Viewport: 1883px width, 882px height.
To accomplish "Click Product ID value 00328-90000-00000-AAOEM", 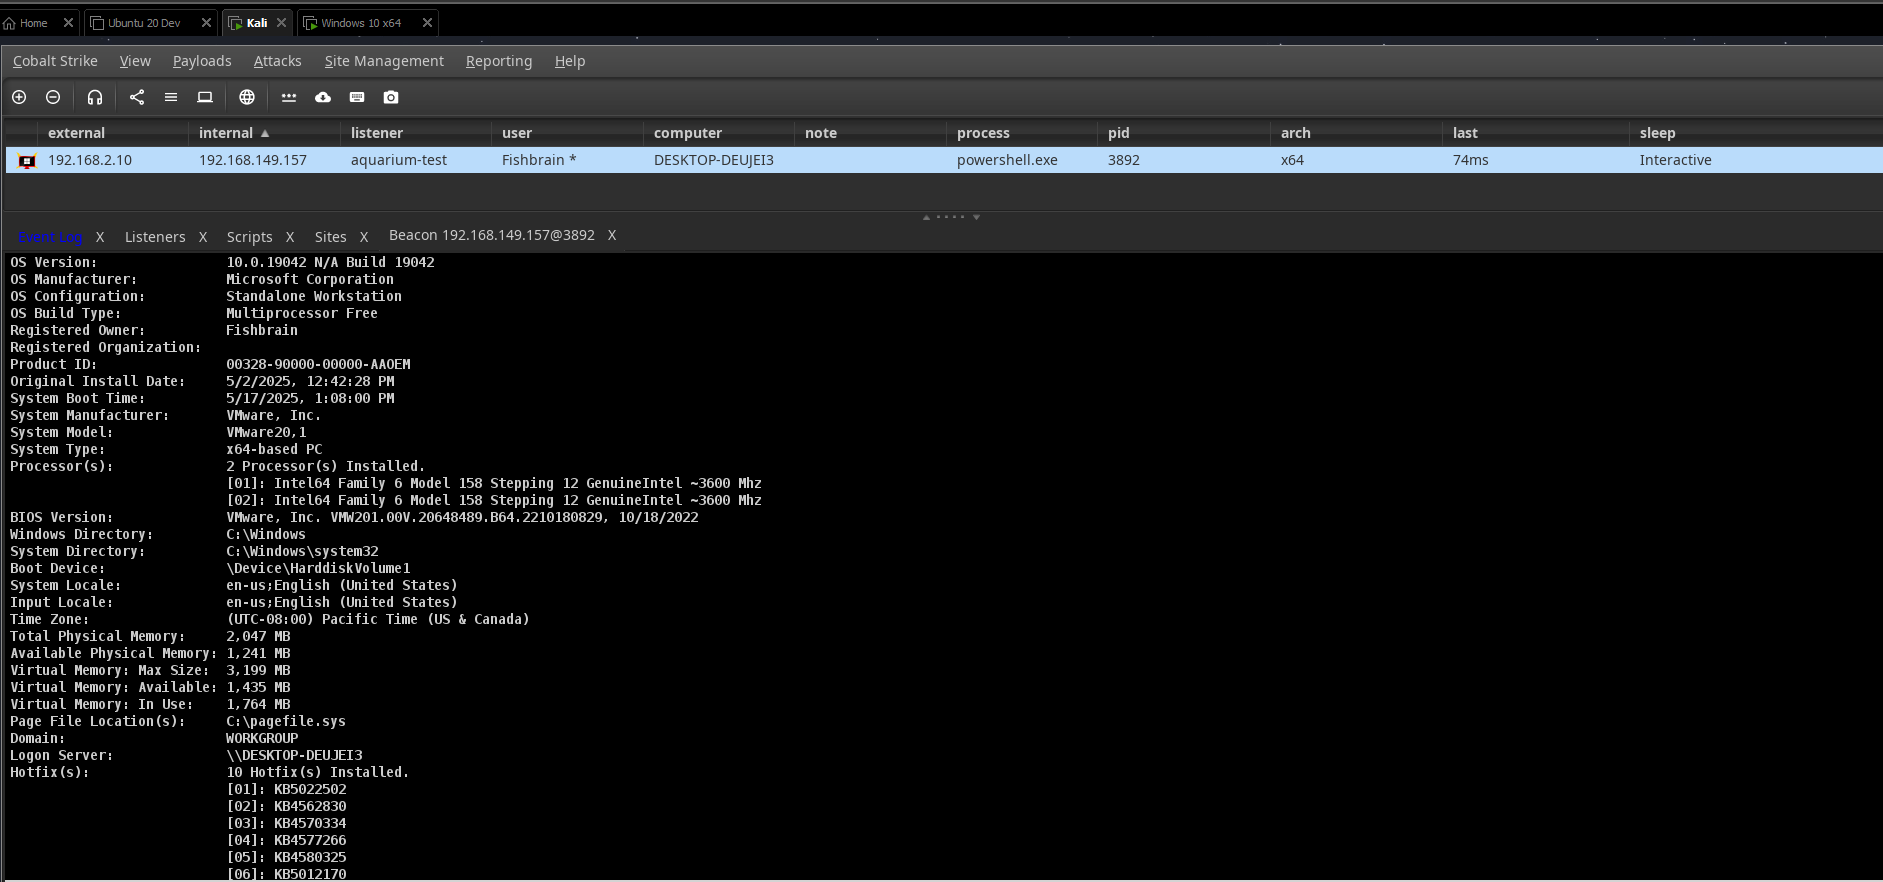I will (x=318, y=364).
